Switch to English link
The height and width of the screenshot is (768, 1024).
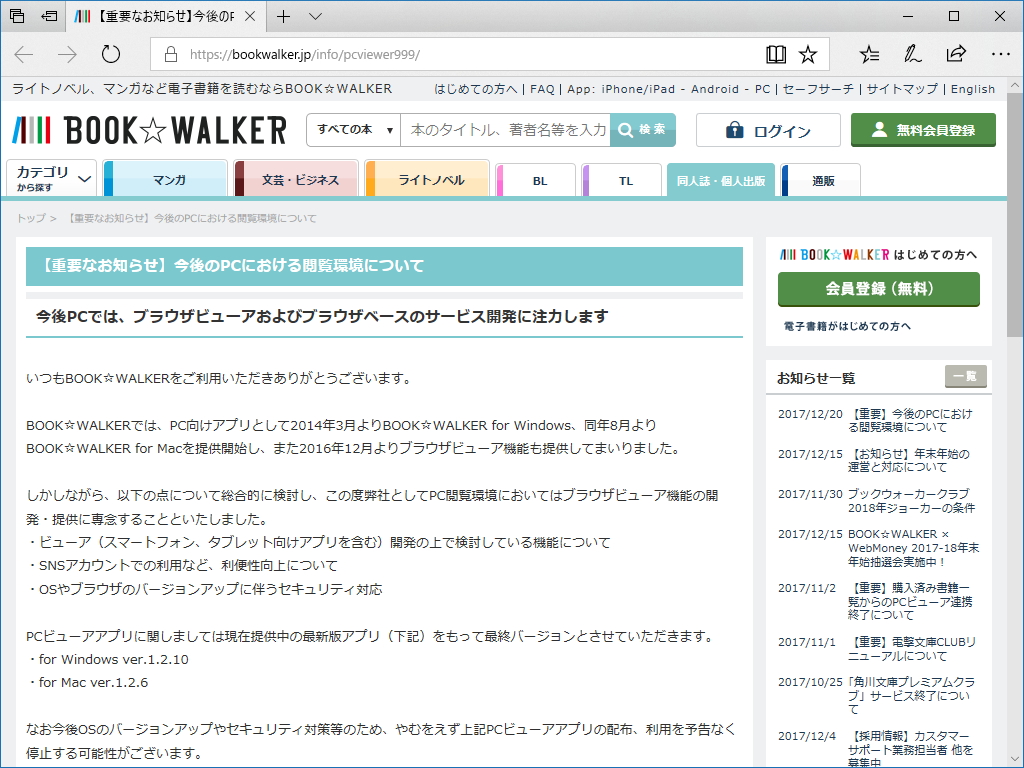[x=973, y=89]
